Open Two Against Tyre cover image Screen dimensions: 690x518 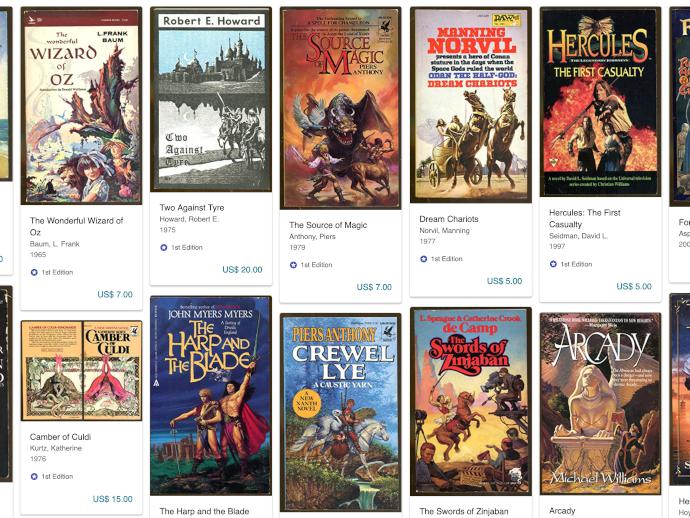211,99
